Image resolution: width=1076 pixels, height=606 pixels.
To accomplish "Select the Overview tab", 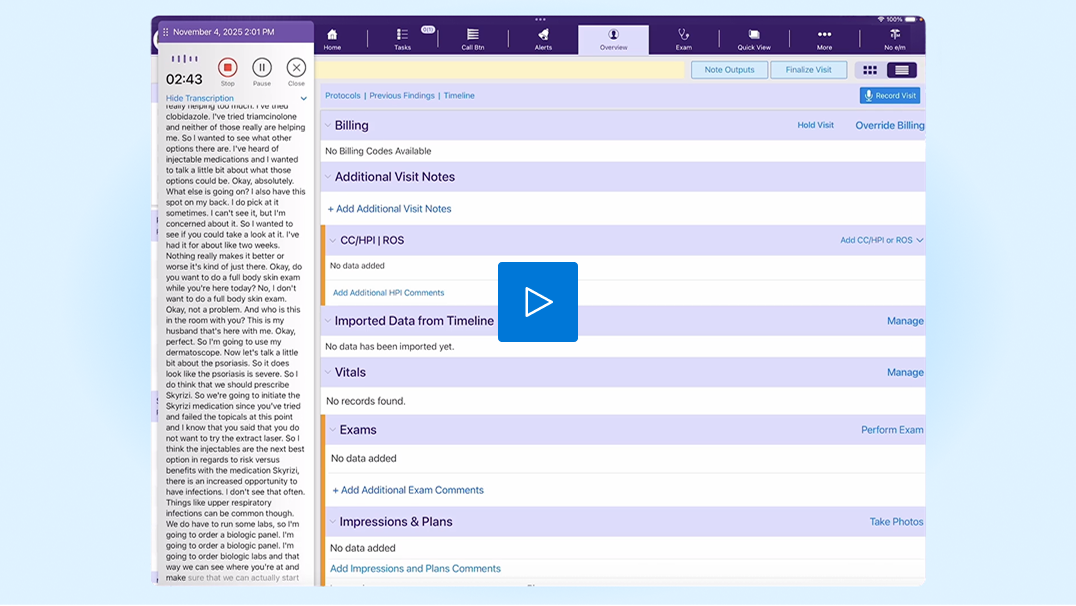I will pos(613,39).
